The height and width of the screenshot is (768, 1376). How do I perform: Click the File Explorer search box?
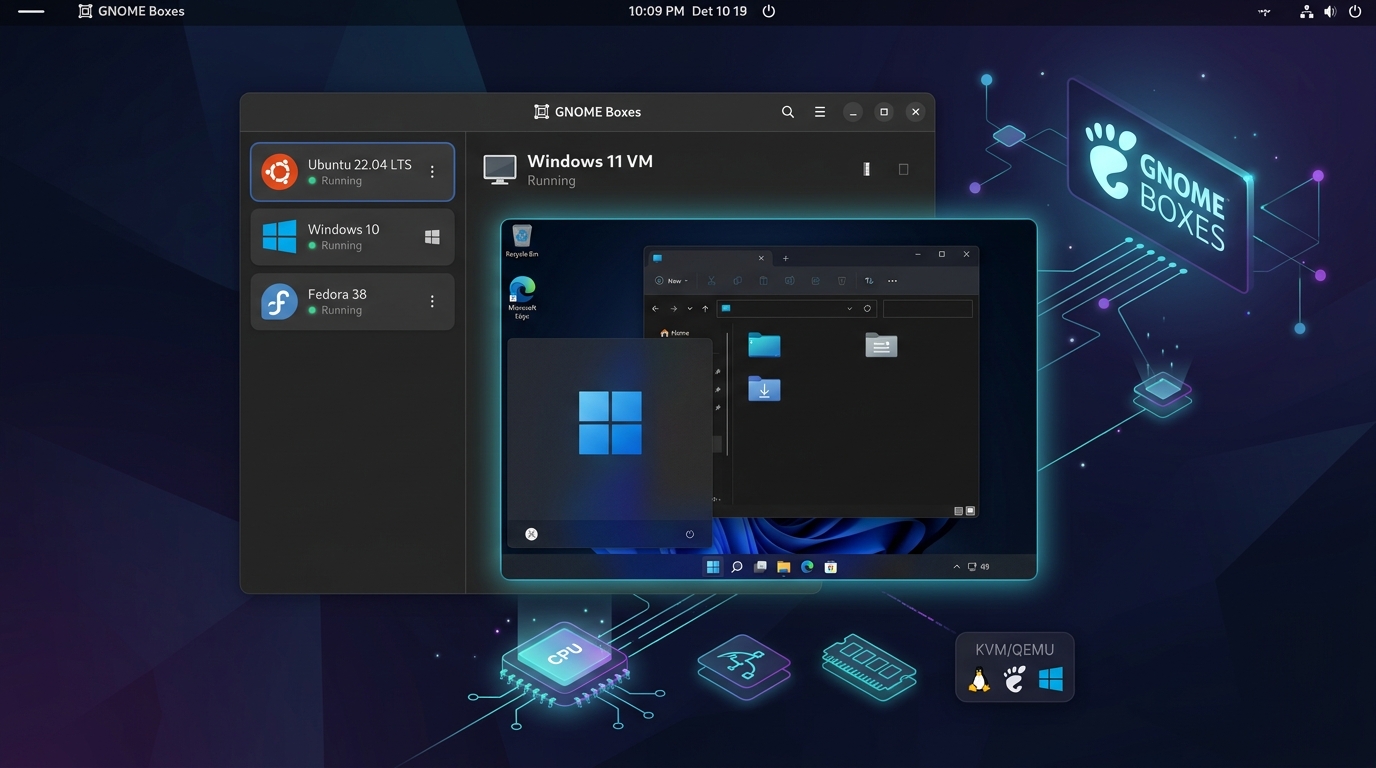(x=928, y=309)
